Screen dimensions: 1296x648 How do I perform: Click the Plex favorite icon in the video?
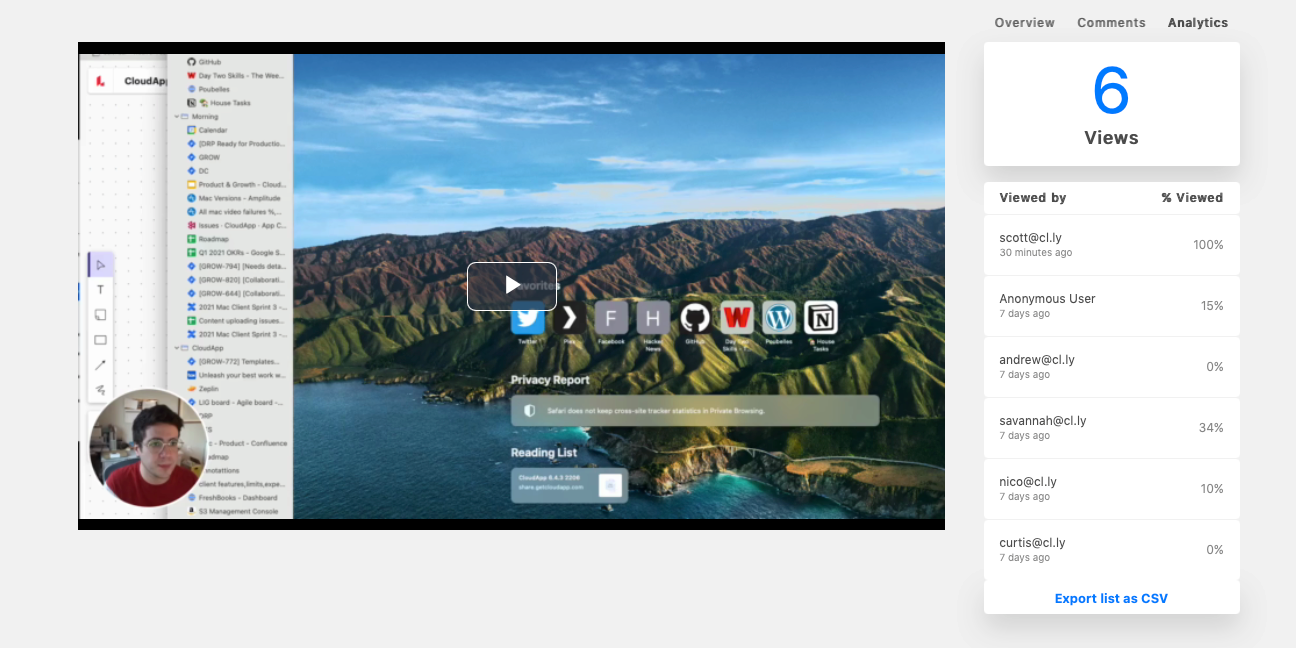pyautogui.click(x=570, y=318)
